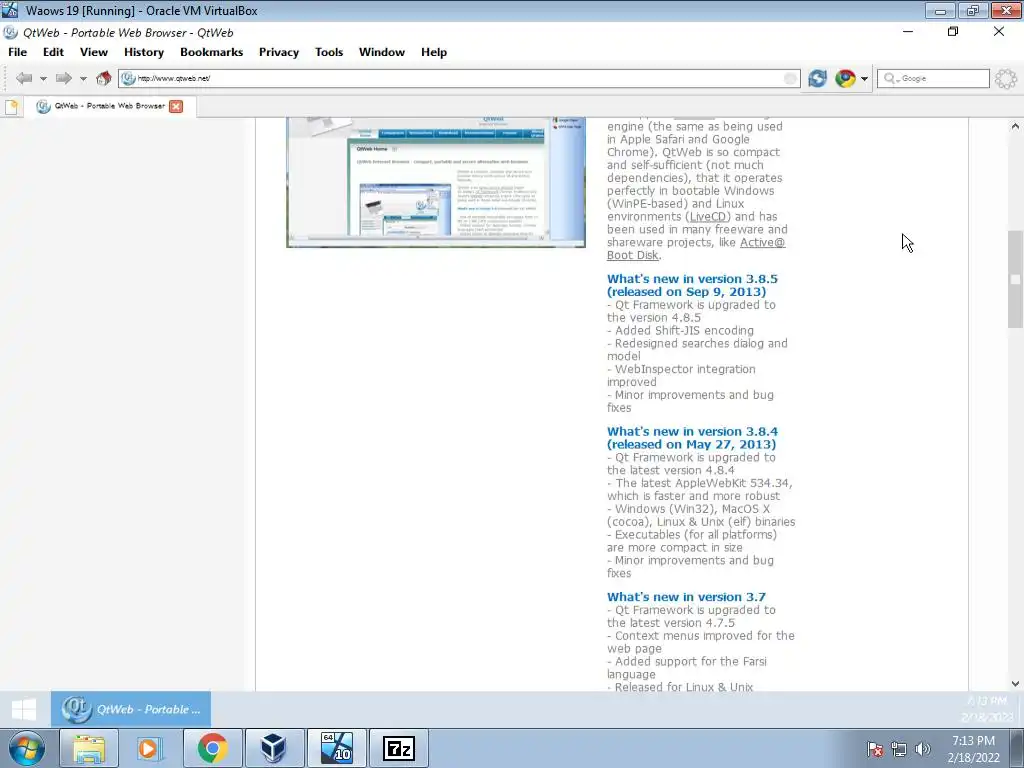1024x768 pixels.
Task: Click What's new in version 3.8.5 heading
Action: coord(692,285)
